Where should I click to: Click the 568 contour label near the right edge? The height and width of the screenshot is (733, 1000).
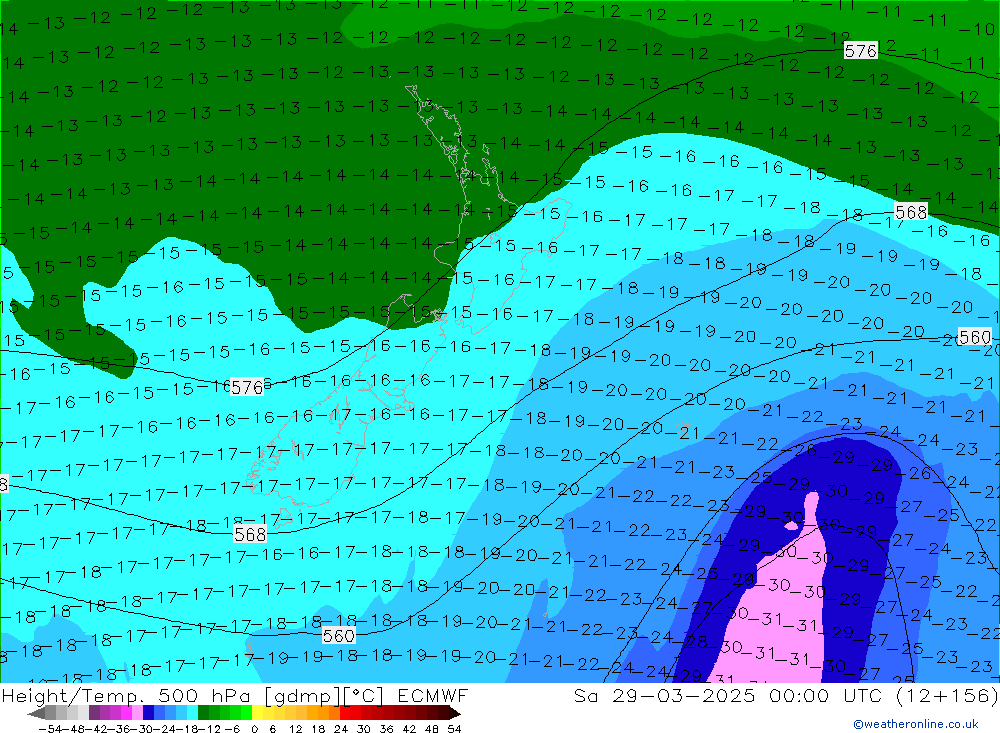coord(911,212)
